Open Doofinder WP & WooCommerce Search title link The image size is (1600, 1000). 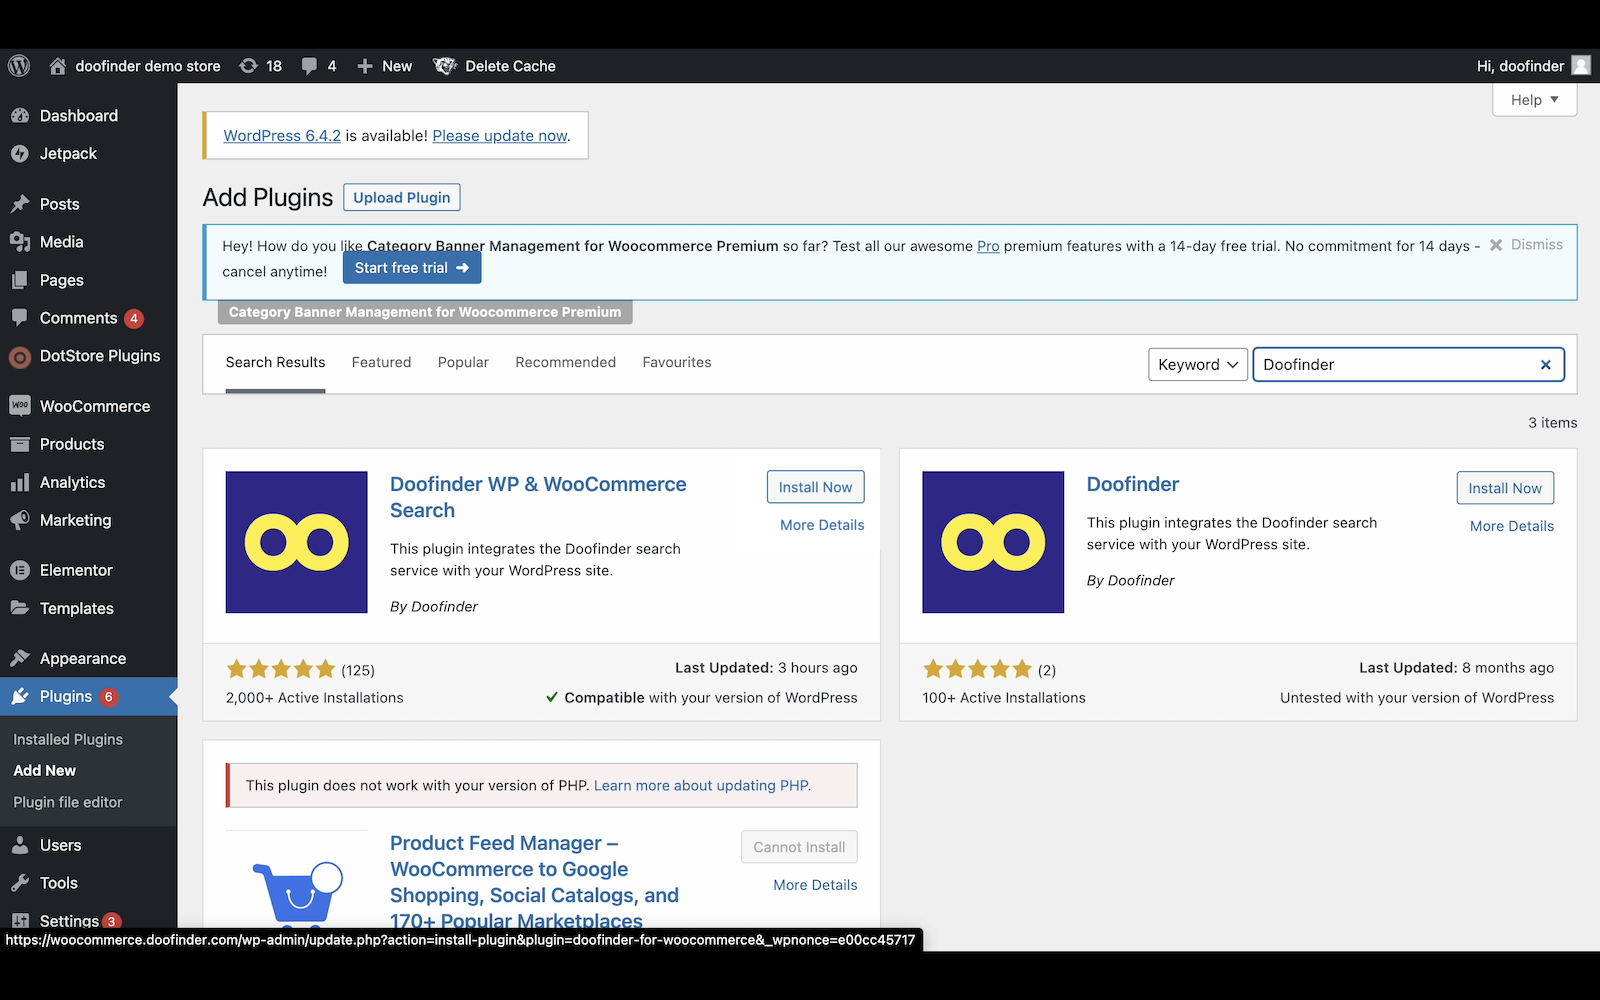click(x=538, y=497)
